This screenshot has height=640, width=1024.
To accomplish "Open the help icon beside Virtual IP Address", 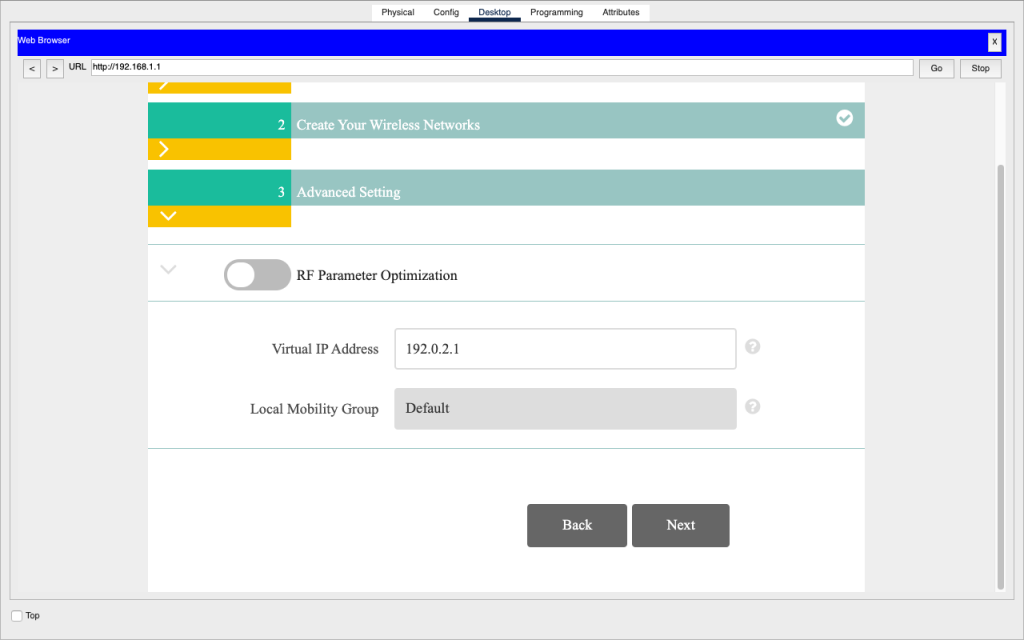I will pos(752,346).
